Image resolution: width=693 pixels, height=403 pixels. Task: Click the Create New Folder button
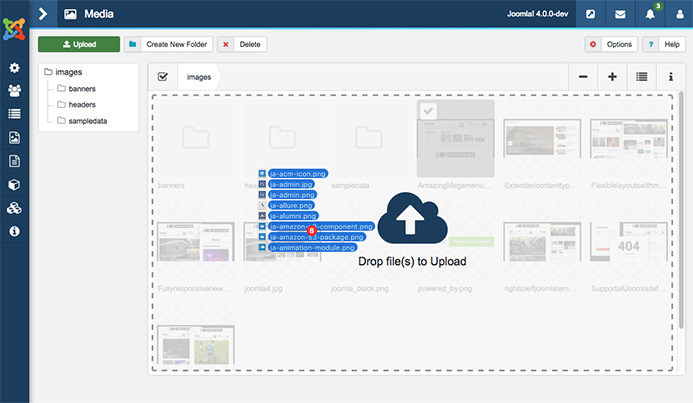(168, 44)
